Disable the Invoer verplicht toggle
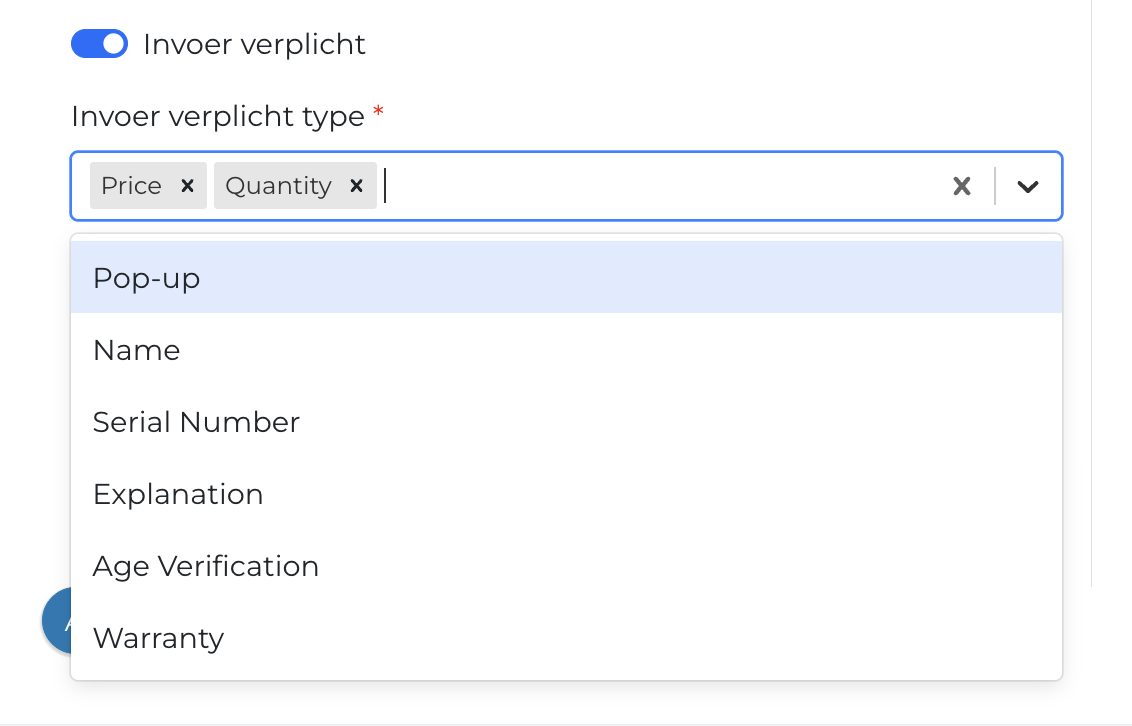Screen dimensions: 1132x726 (99, 43)
